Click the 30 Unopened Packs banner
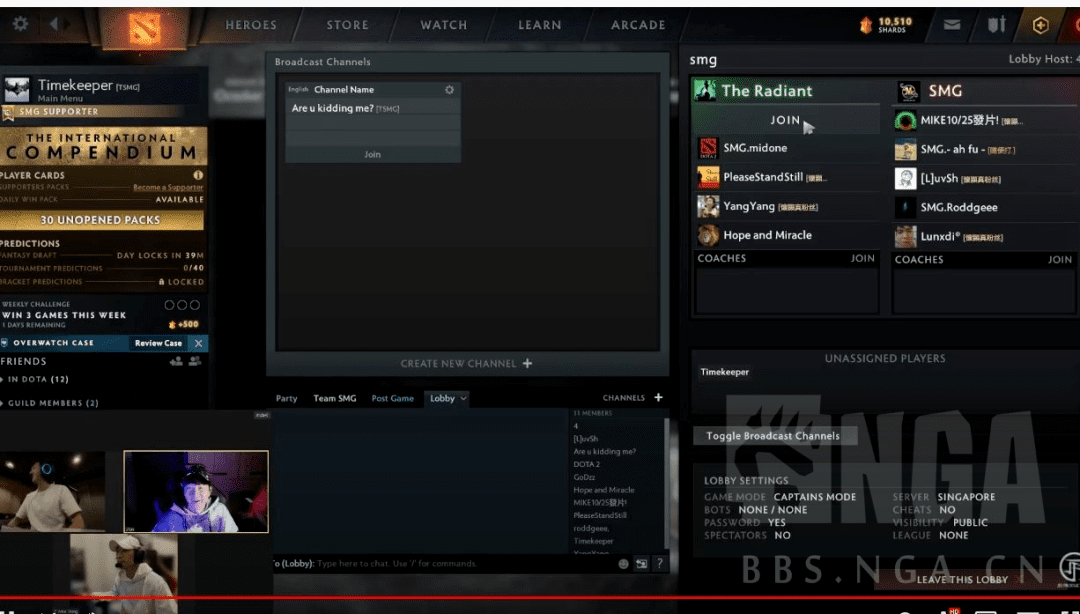This screenshot has height=614, width=1080. [x=102, y=220]
